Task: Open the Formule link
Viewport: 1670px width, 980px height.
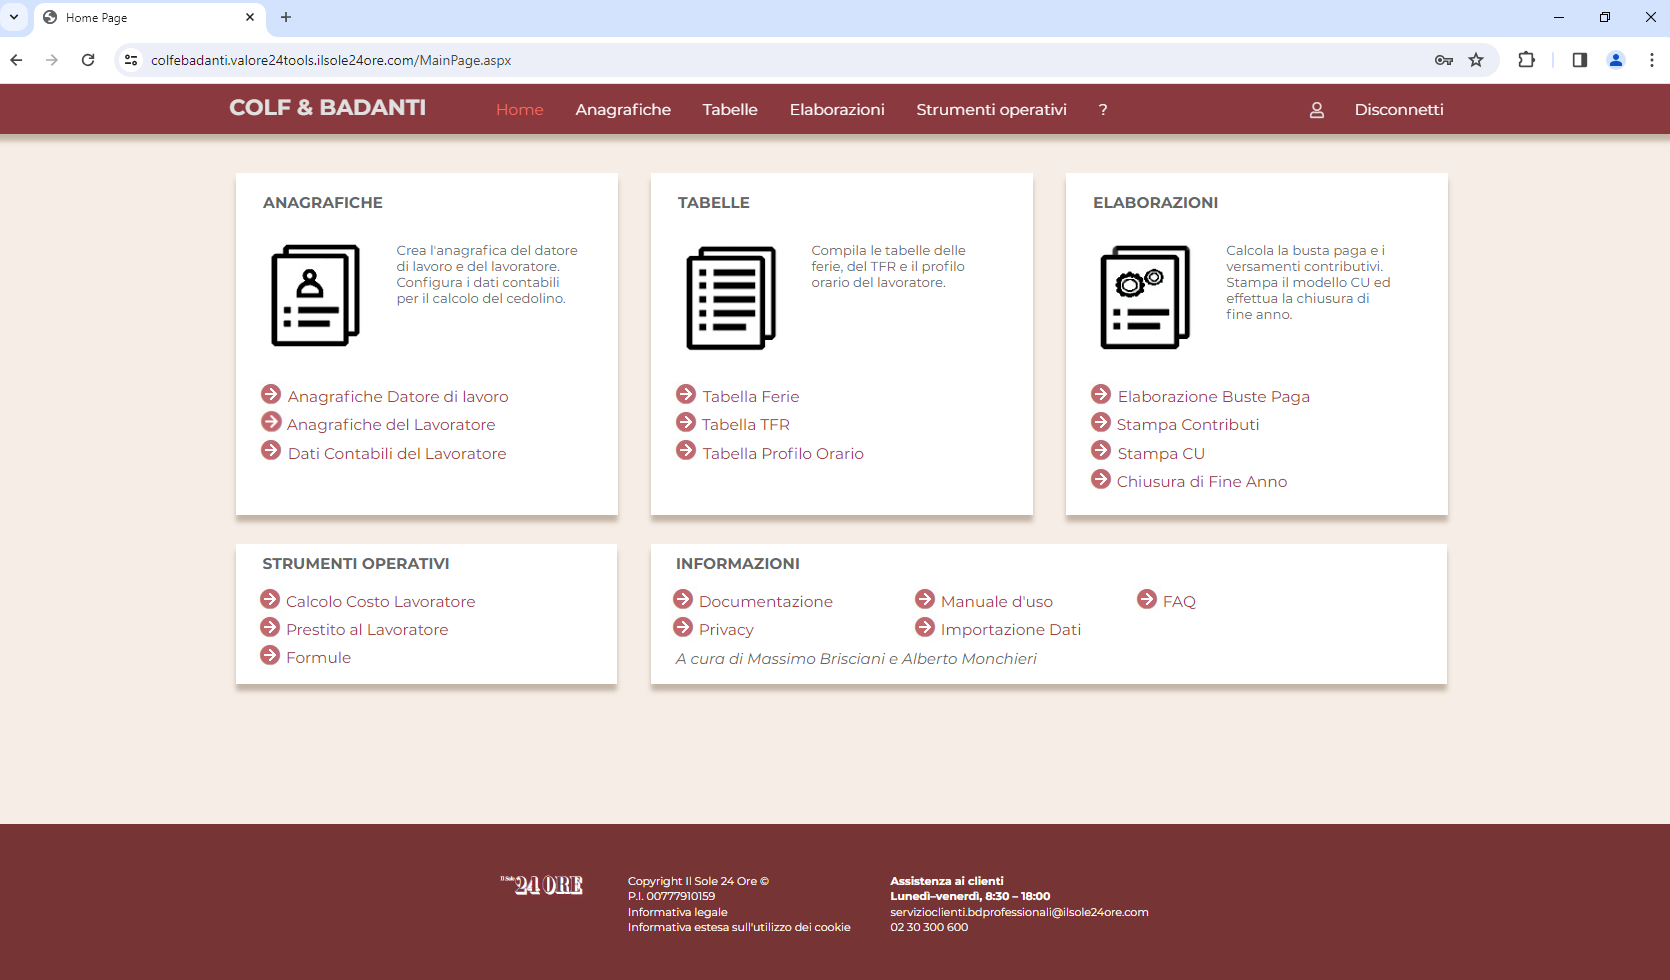Action: pyautogui.click(x=319, y=658)
